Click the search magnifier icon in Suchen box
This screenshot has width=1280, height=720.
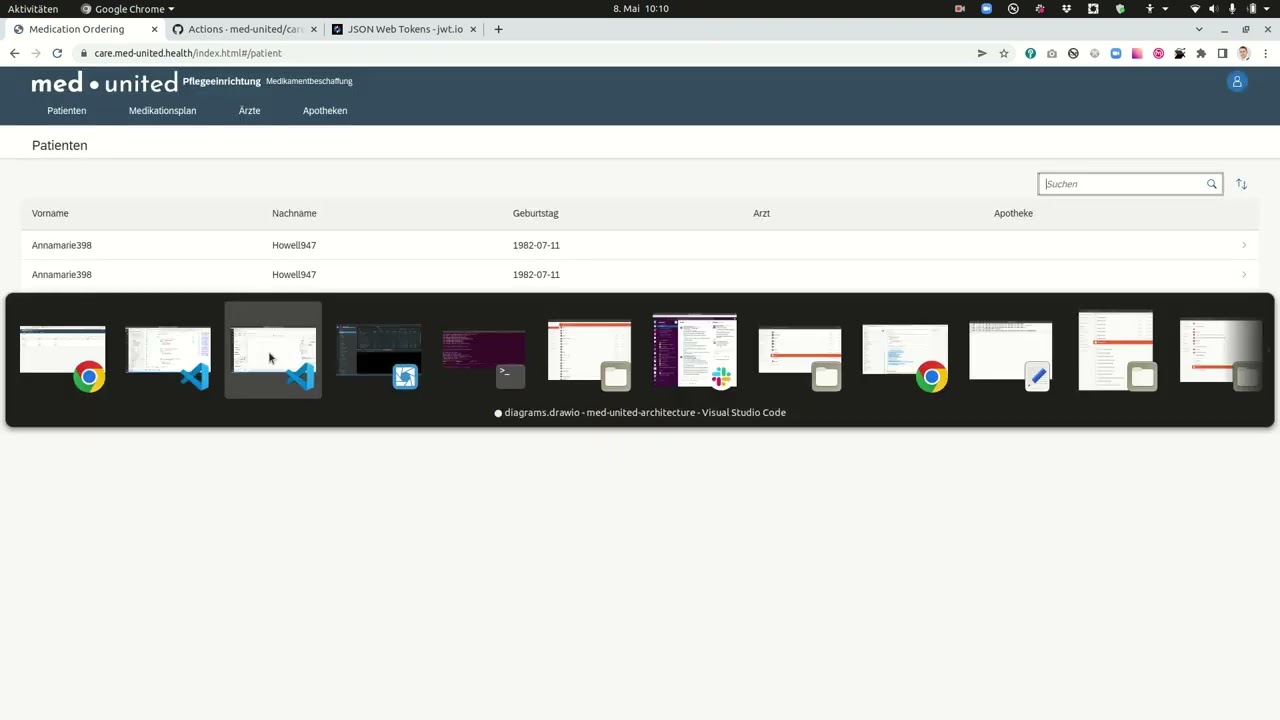1211,184
